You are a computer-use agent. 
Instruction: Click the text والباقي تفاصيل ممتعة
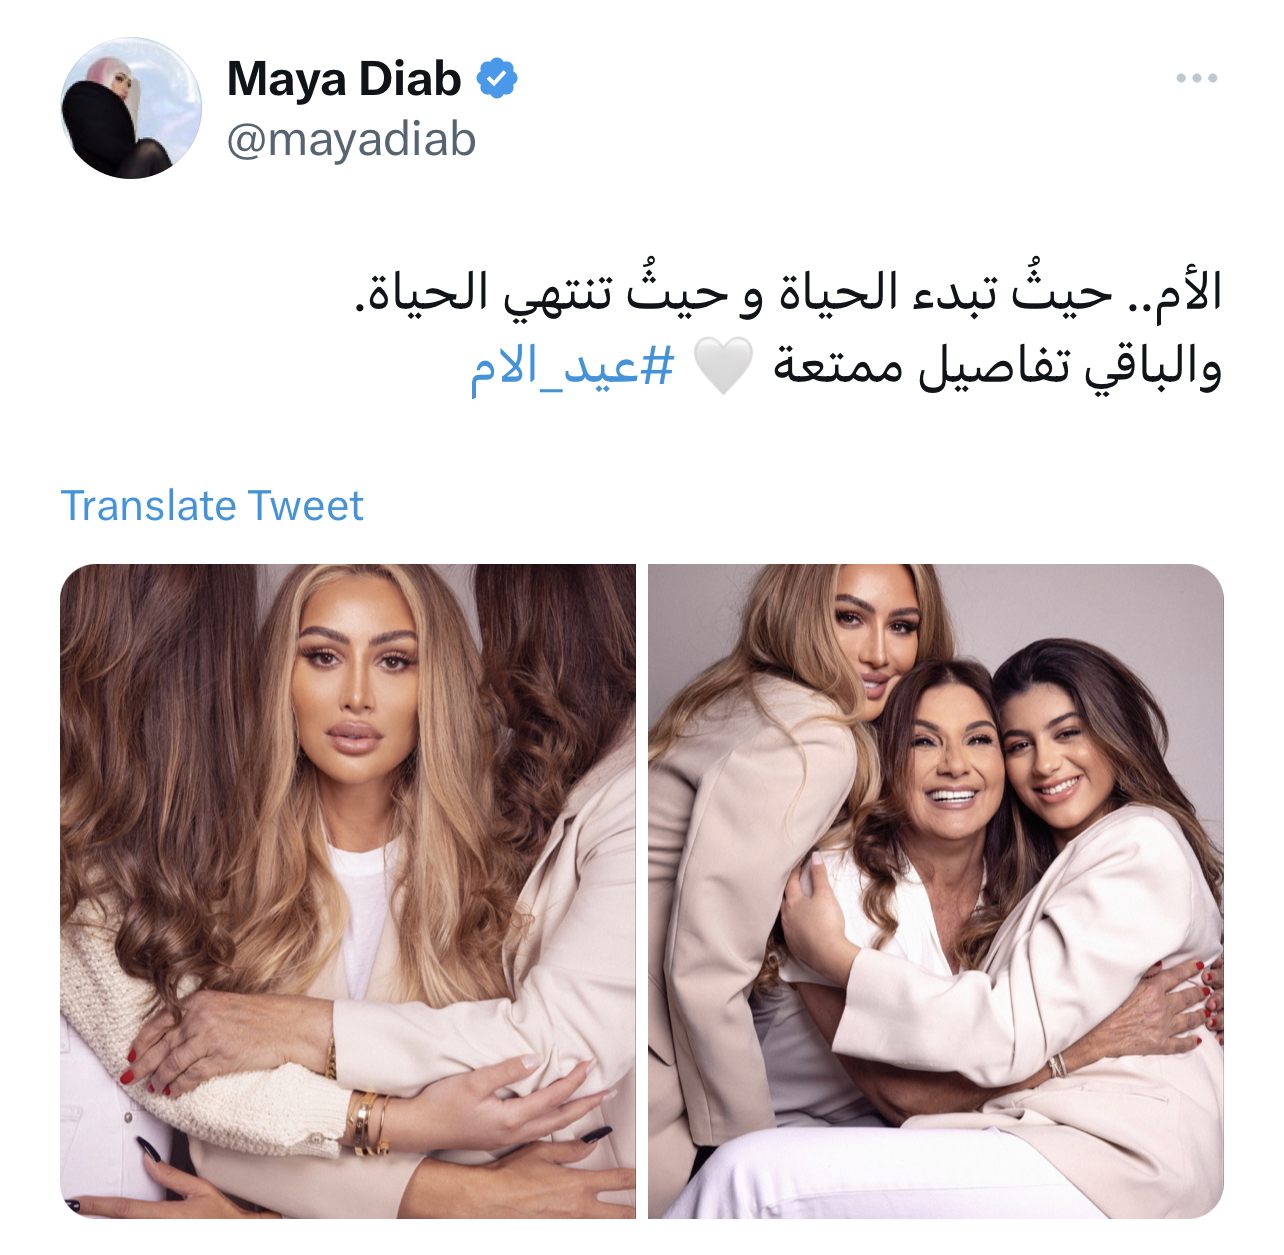pos(997,367)
